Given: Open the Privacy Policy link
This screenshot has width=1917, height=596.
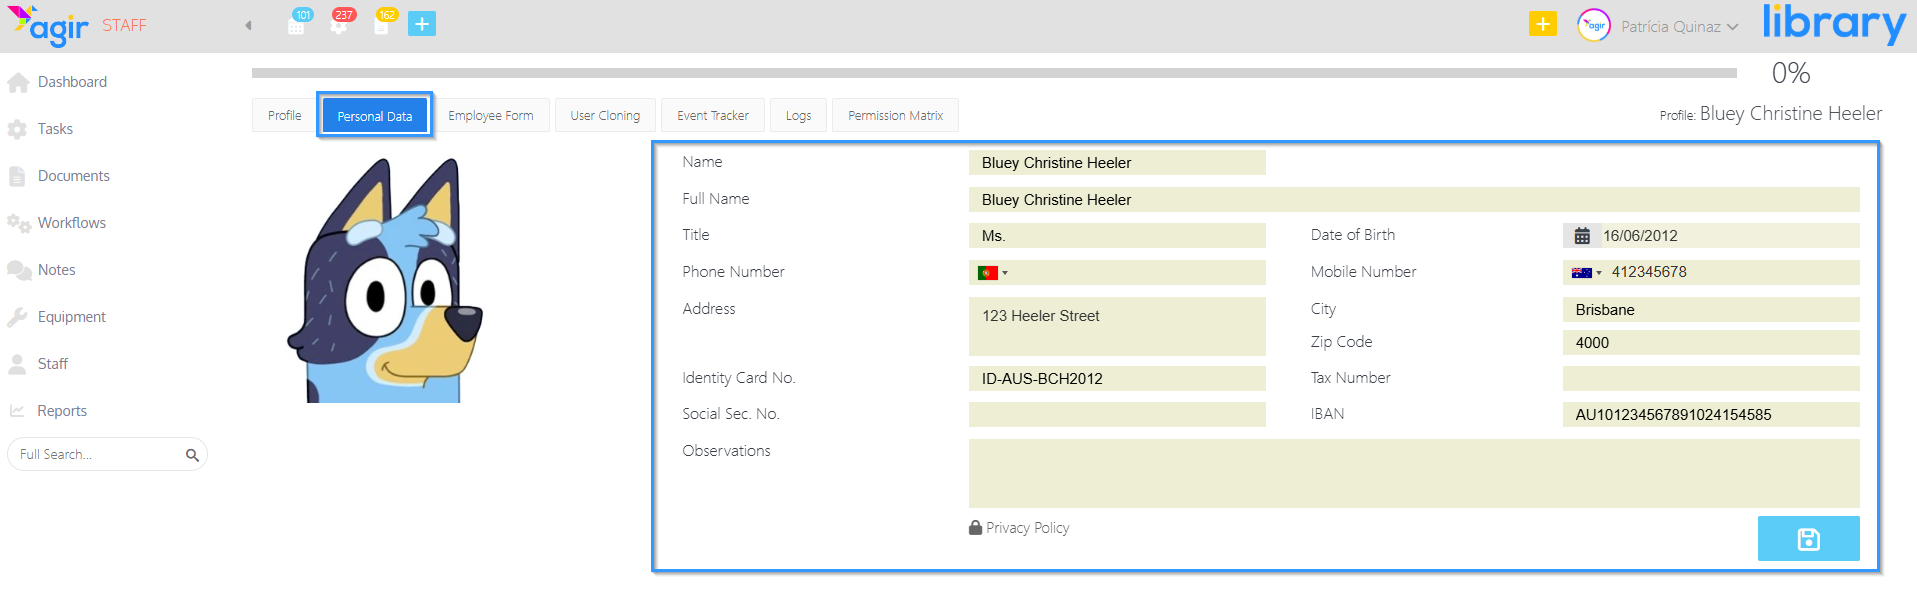Looking at the screenshot, I should tap(1027, 528).
